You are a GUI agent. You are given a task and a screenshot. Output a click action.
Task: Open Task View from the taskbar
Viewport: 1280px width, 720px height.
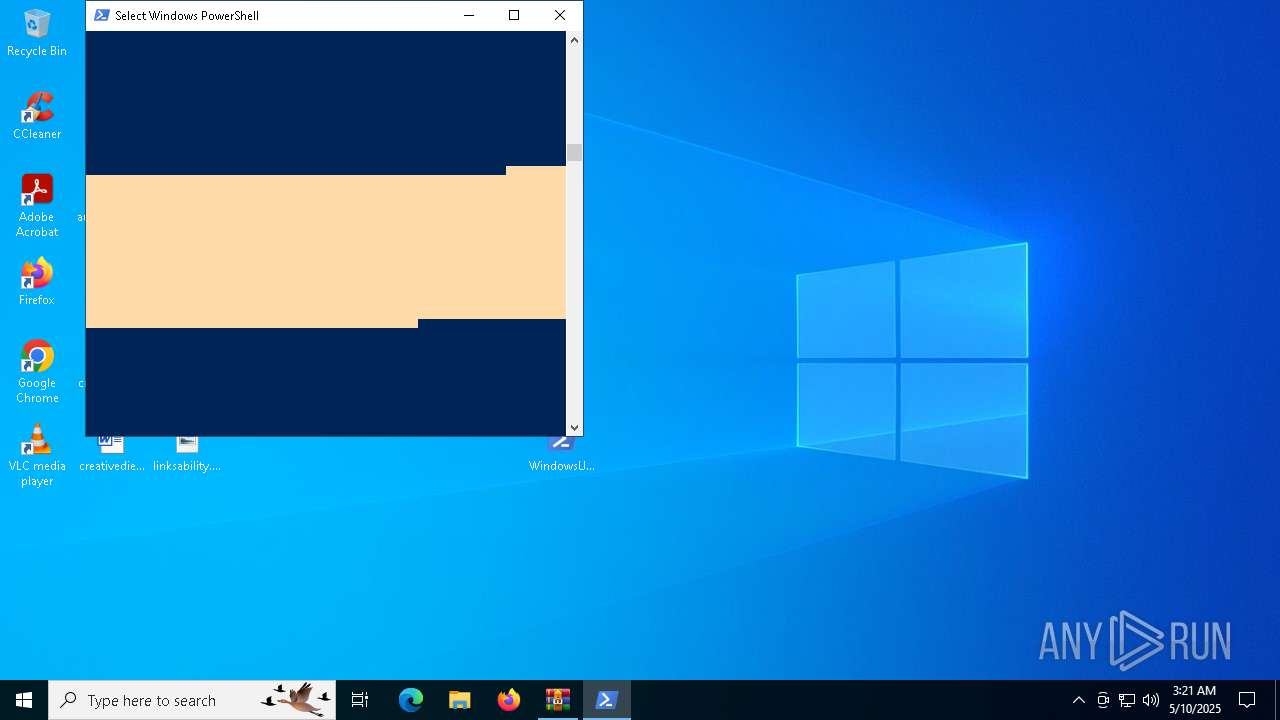(x=360, y=700)
